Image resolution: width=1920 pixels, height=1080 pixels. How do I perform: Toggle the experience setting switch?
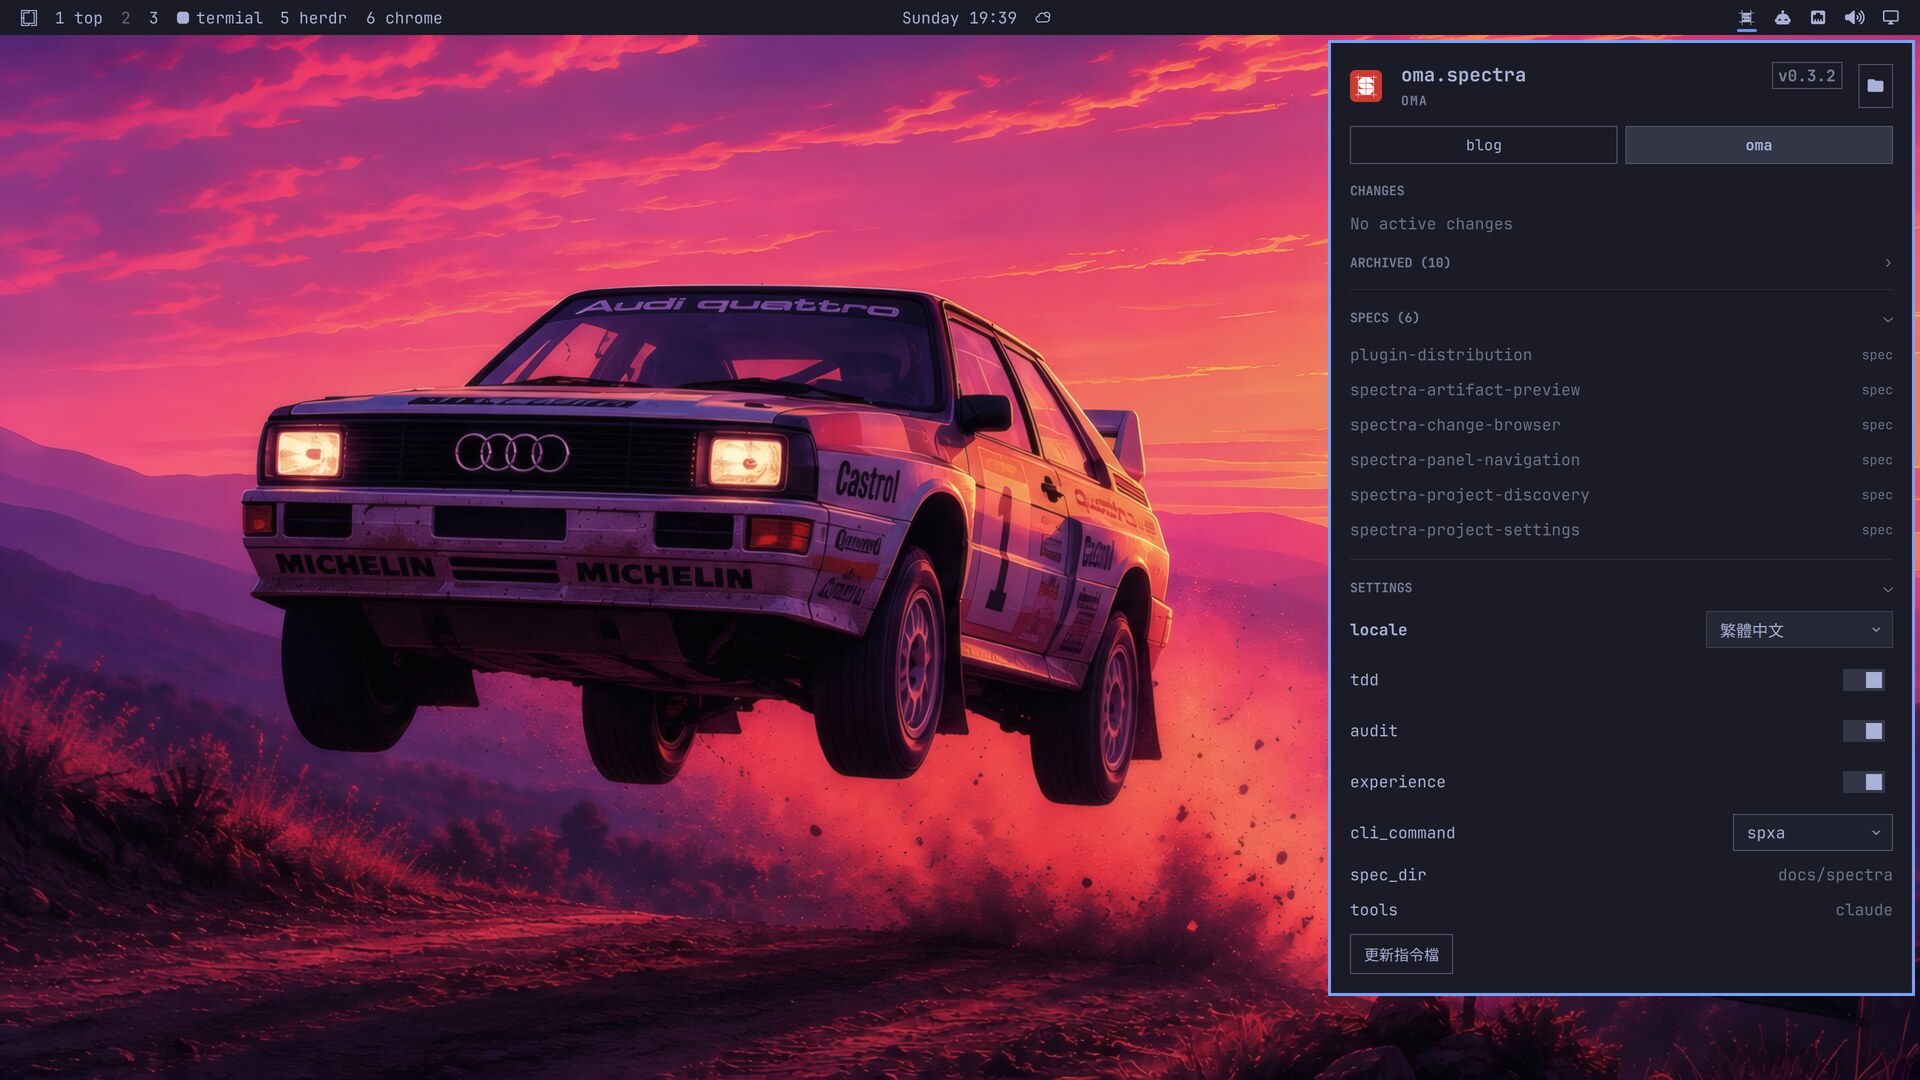1864,782
